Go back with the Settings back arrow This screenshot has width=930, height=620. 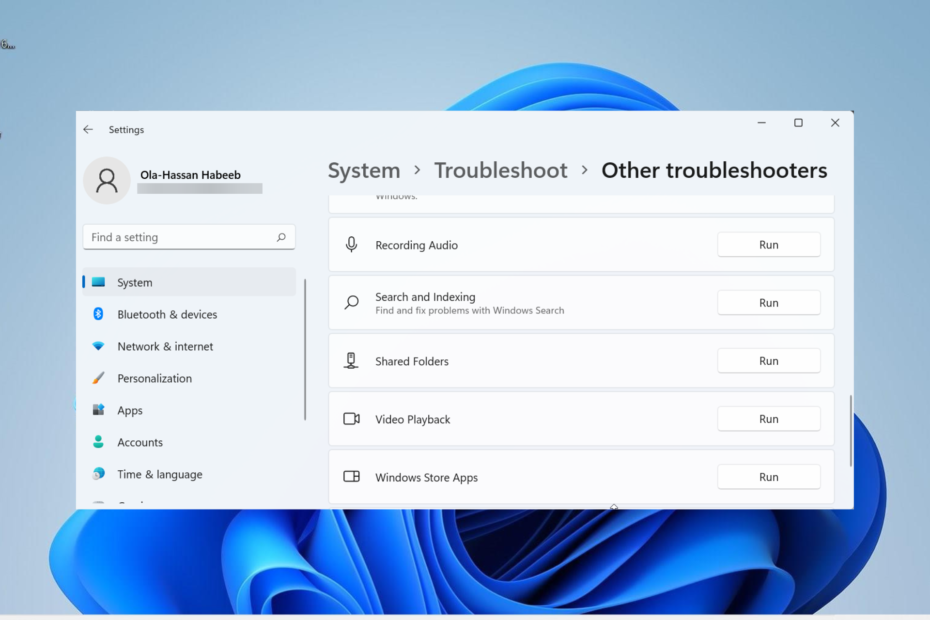click(88, 129)
